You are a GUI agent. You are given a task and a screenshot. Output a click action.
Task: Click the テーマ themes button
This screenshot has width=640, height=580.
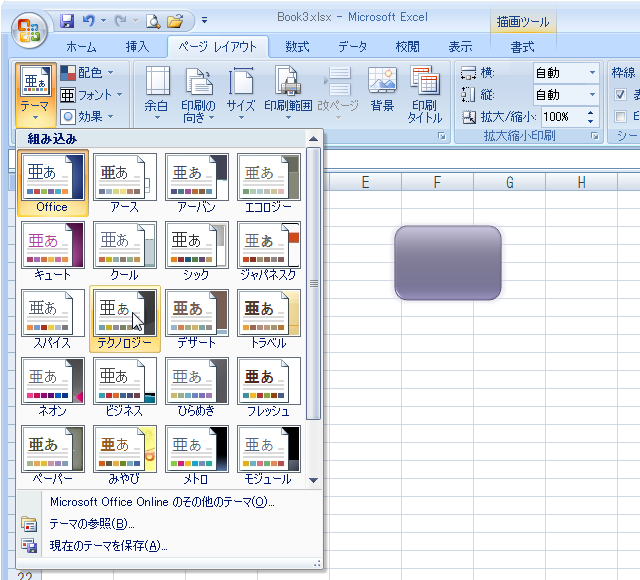point(35,94)
